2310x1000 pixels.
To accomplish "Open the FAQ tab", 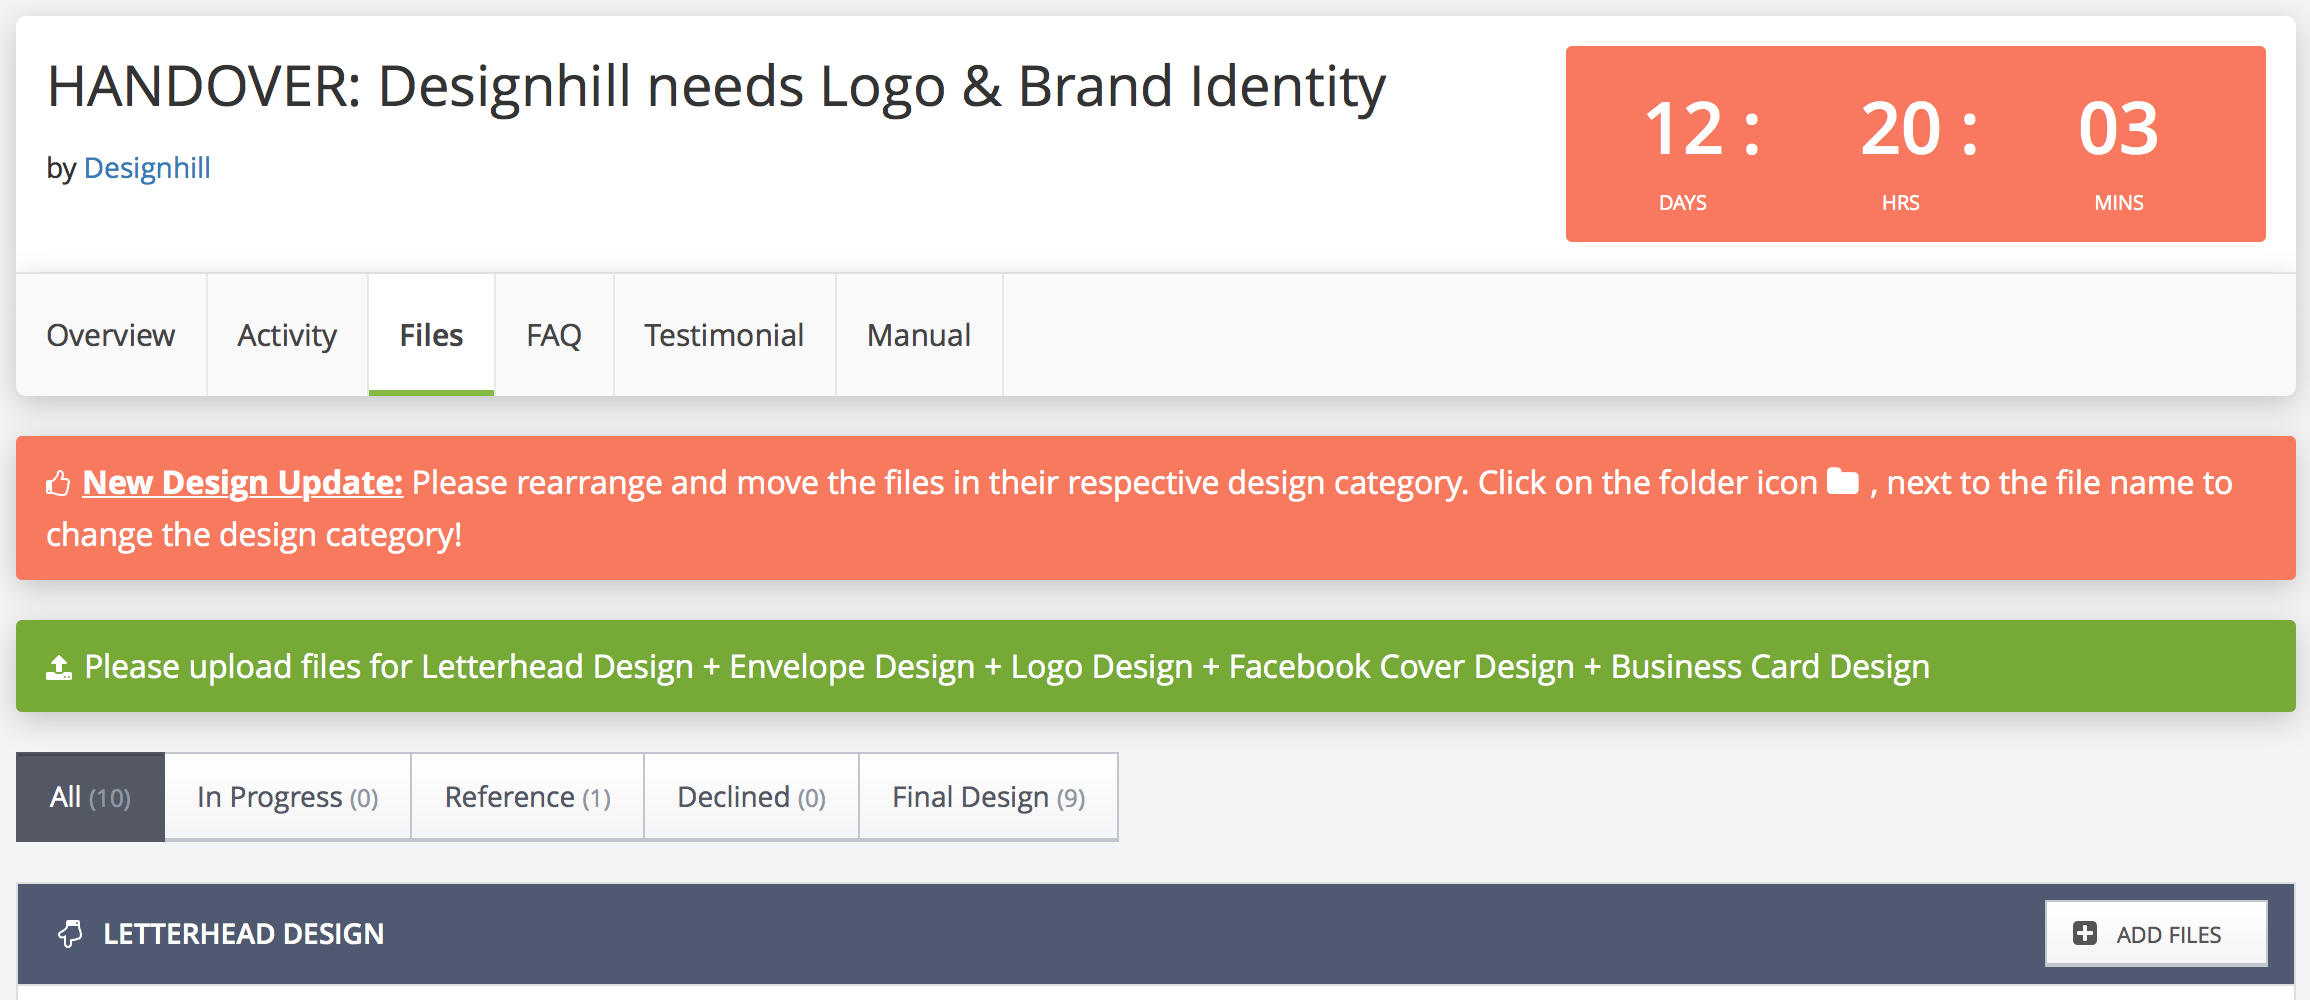I will (x=554, y=335).
